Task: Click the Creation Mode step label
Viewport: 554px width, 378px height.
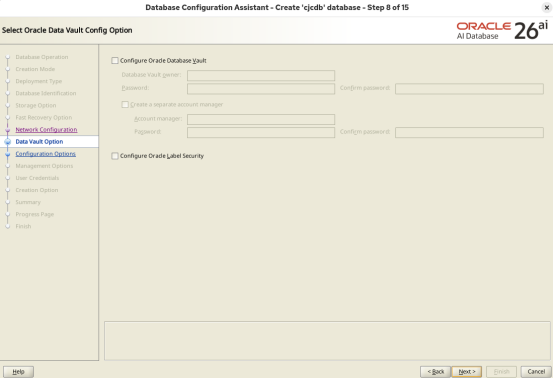Action: coord(35,69)
